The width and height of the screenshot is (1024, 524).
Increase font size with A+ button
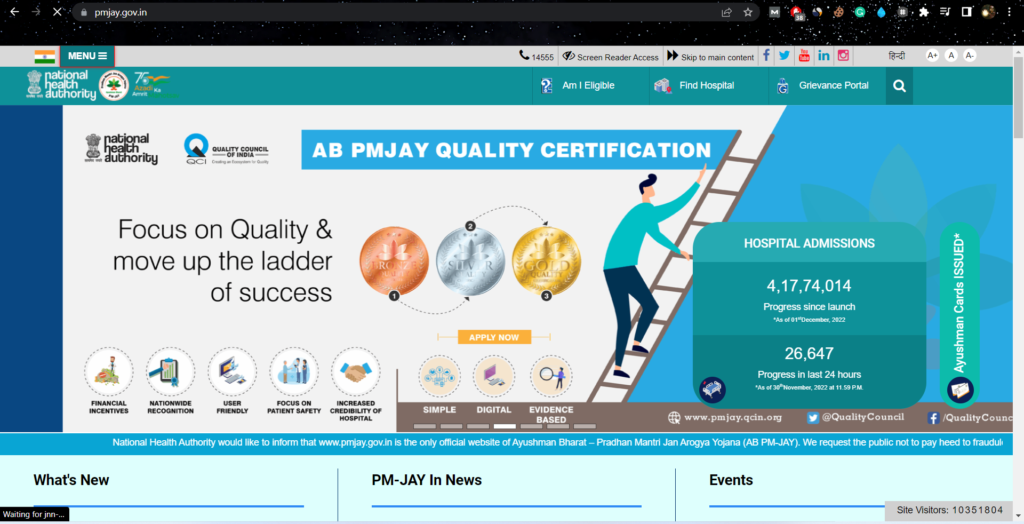pyautogui.click(x=932, y=56)
